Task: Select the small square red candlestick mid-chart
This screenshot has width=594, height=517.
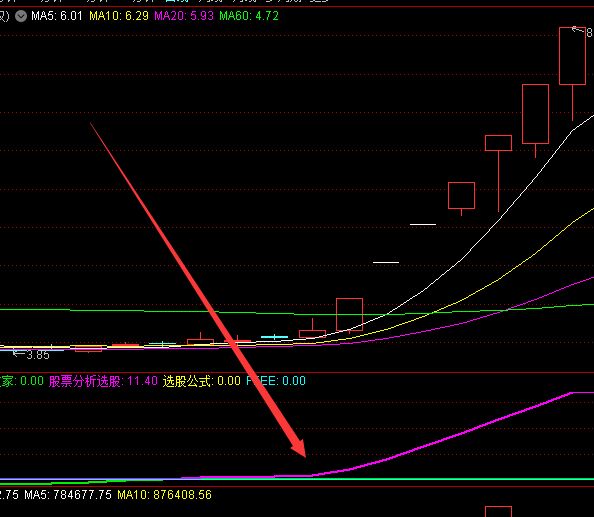Action: 461,195
